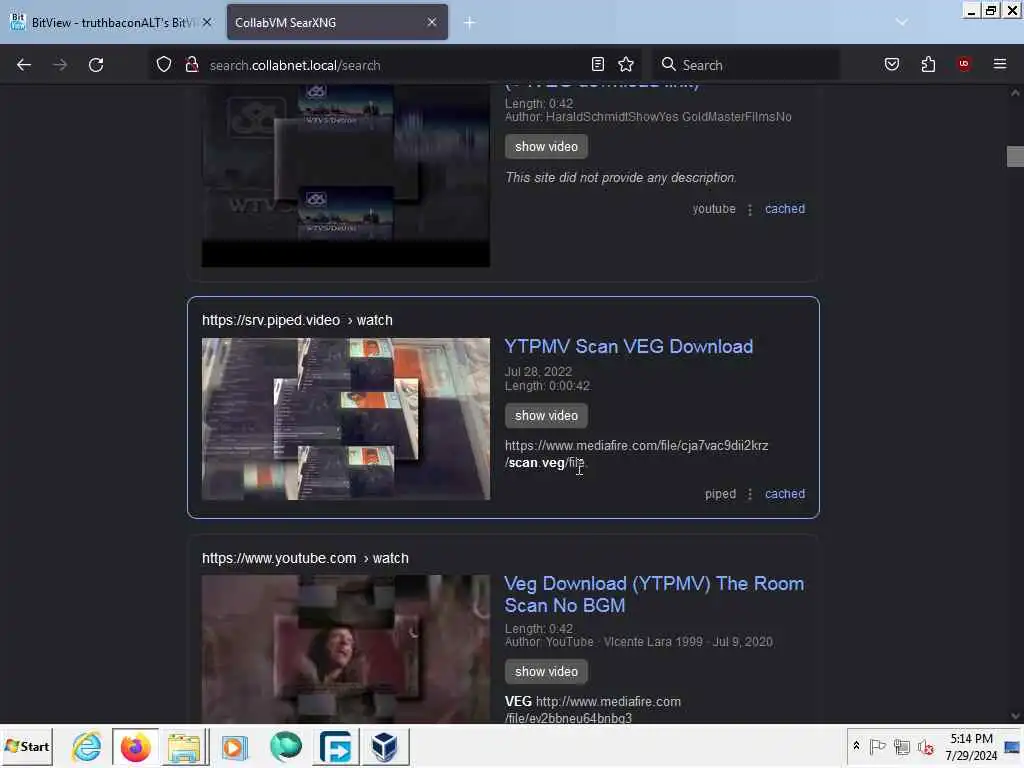Open the WTVS Detroit video thumbnail
The image size is (1024, 768).
[x=345, y=175]
